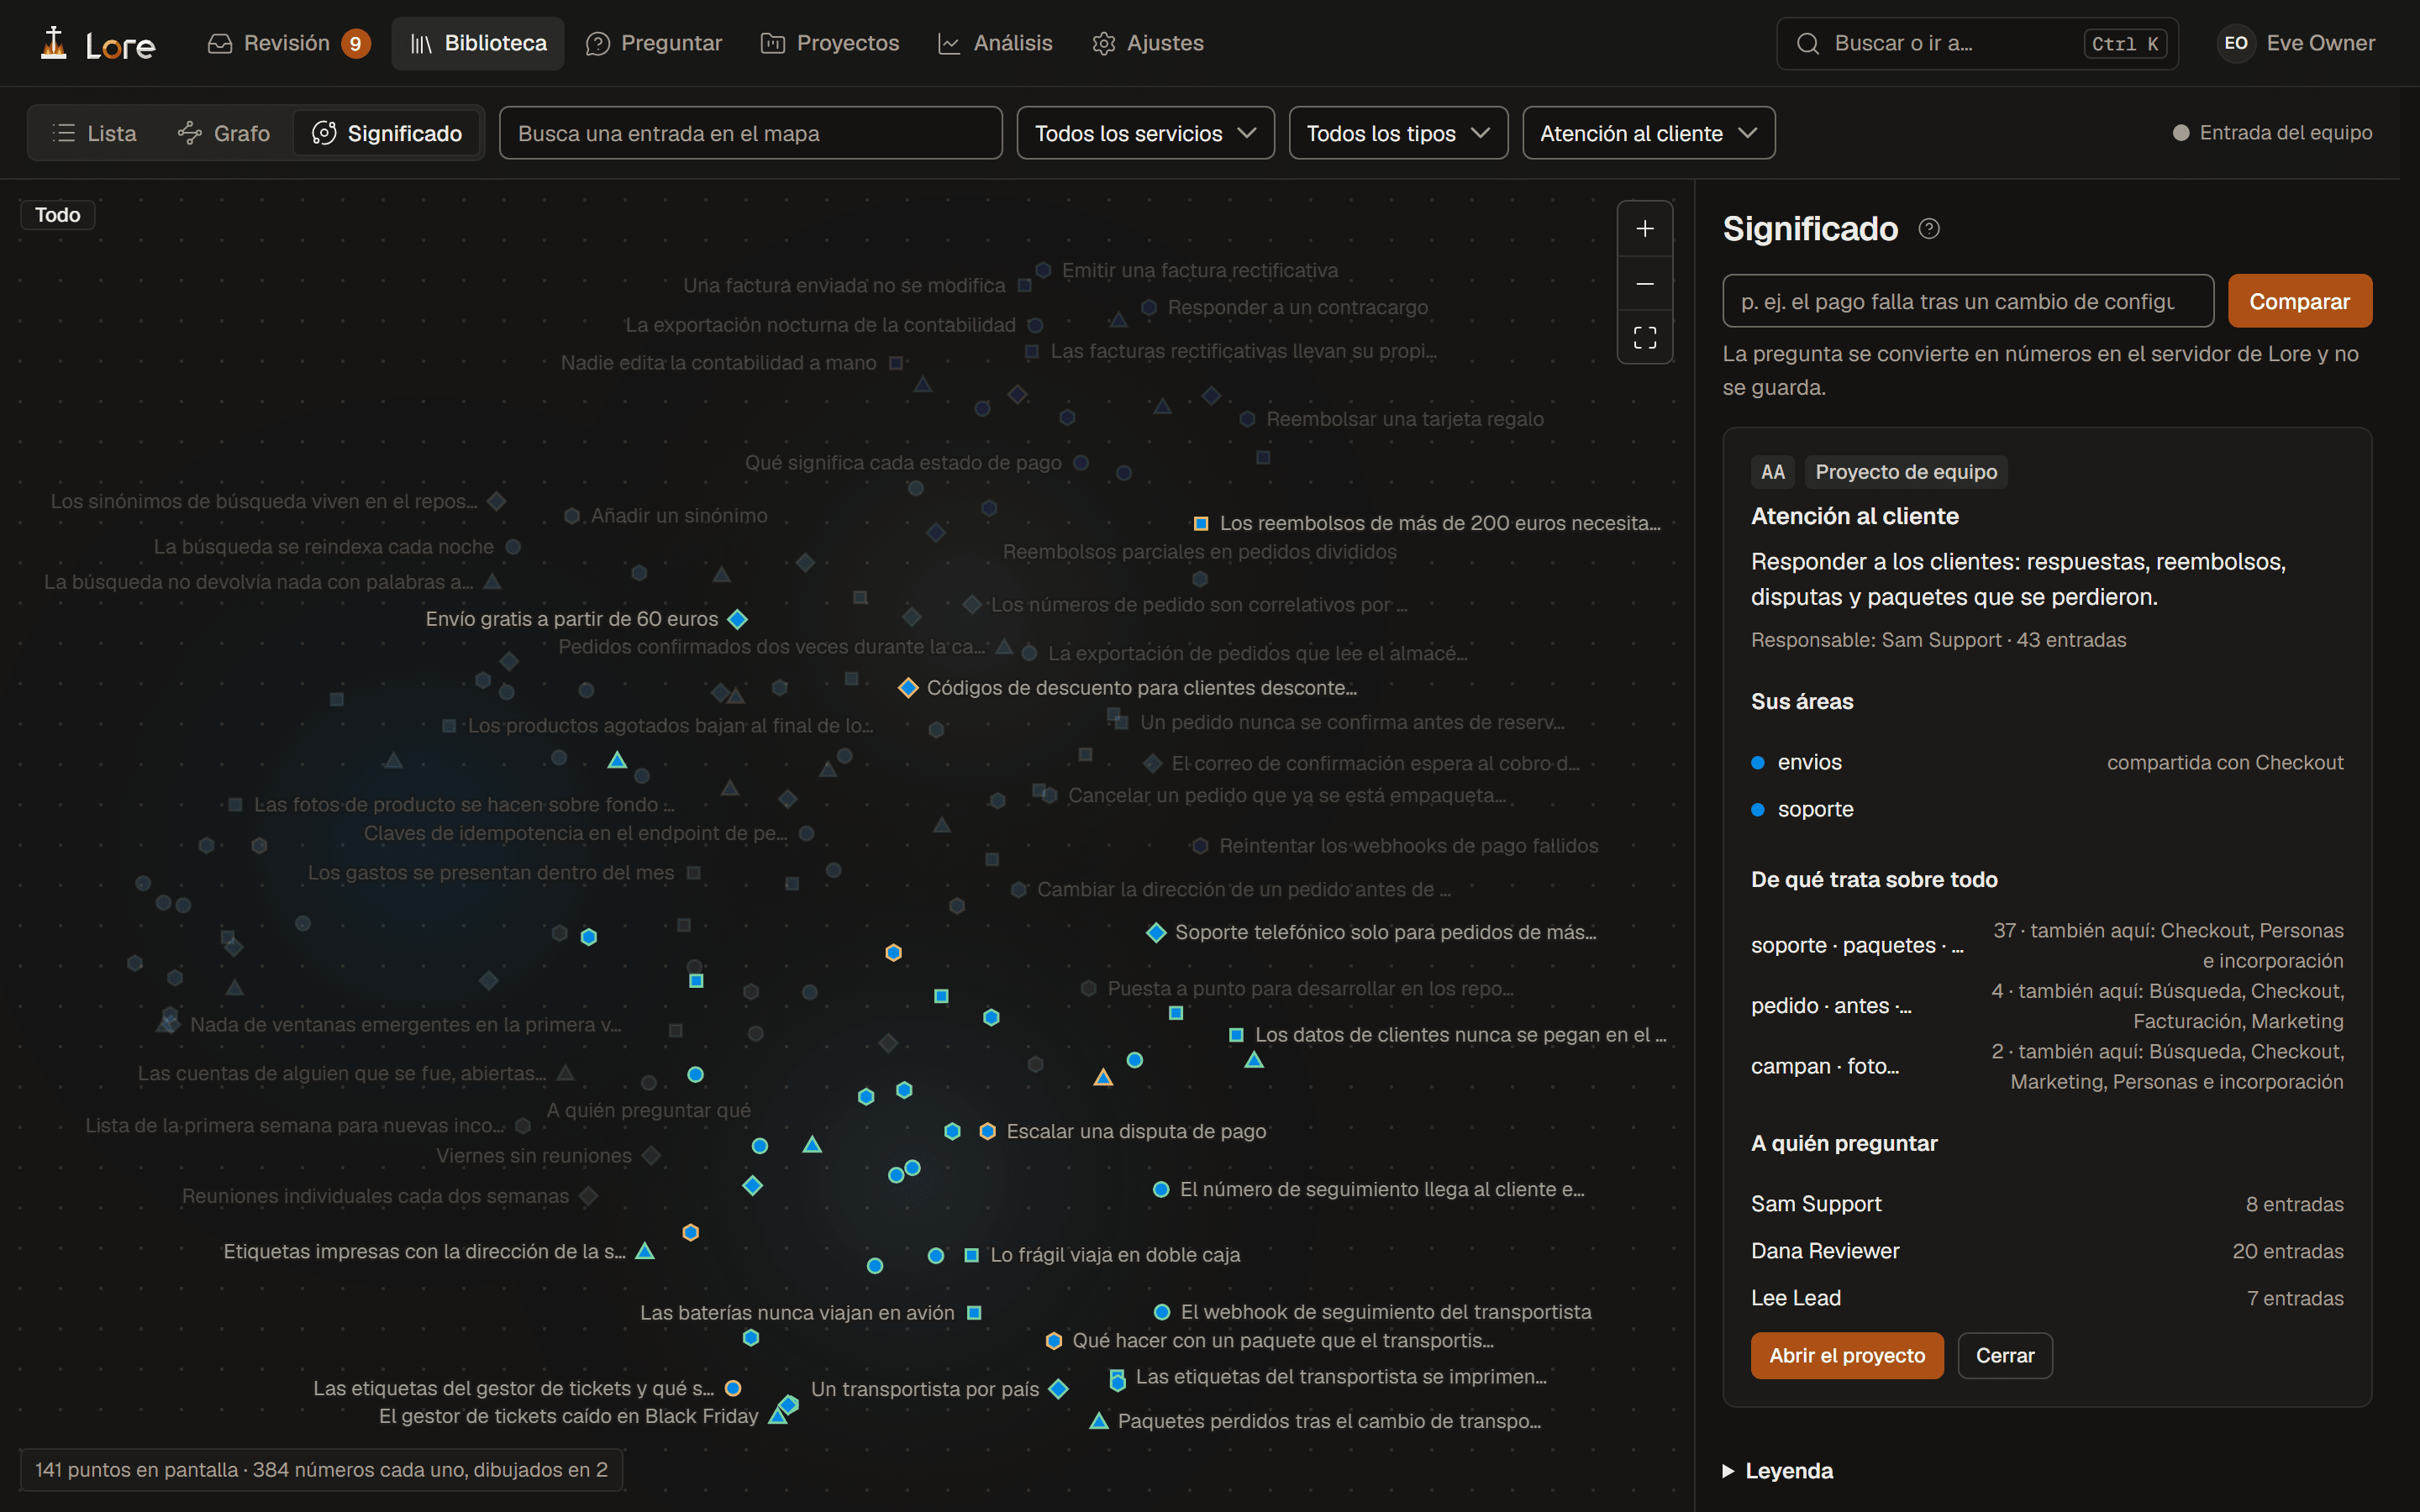This screenshot has width=2420, height=1512.
Task: Switch to Lista view
Action: click(95, 133)
